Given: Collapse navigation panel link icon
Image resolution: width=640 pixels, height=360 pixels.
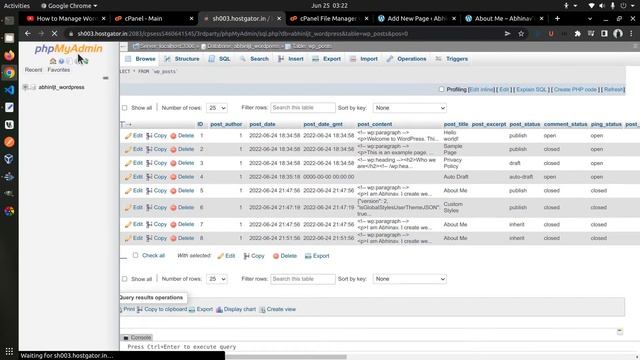Looking at the screenshot, I should [x=106, y=78].
